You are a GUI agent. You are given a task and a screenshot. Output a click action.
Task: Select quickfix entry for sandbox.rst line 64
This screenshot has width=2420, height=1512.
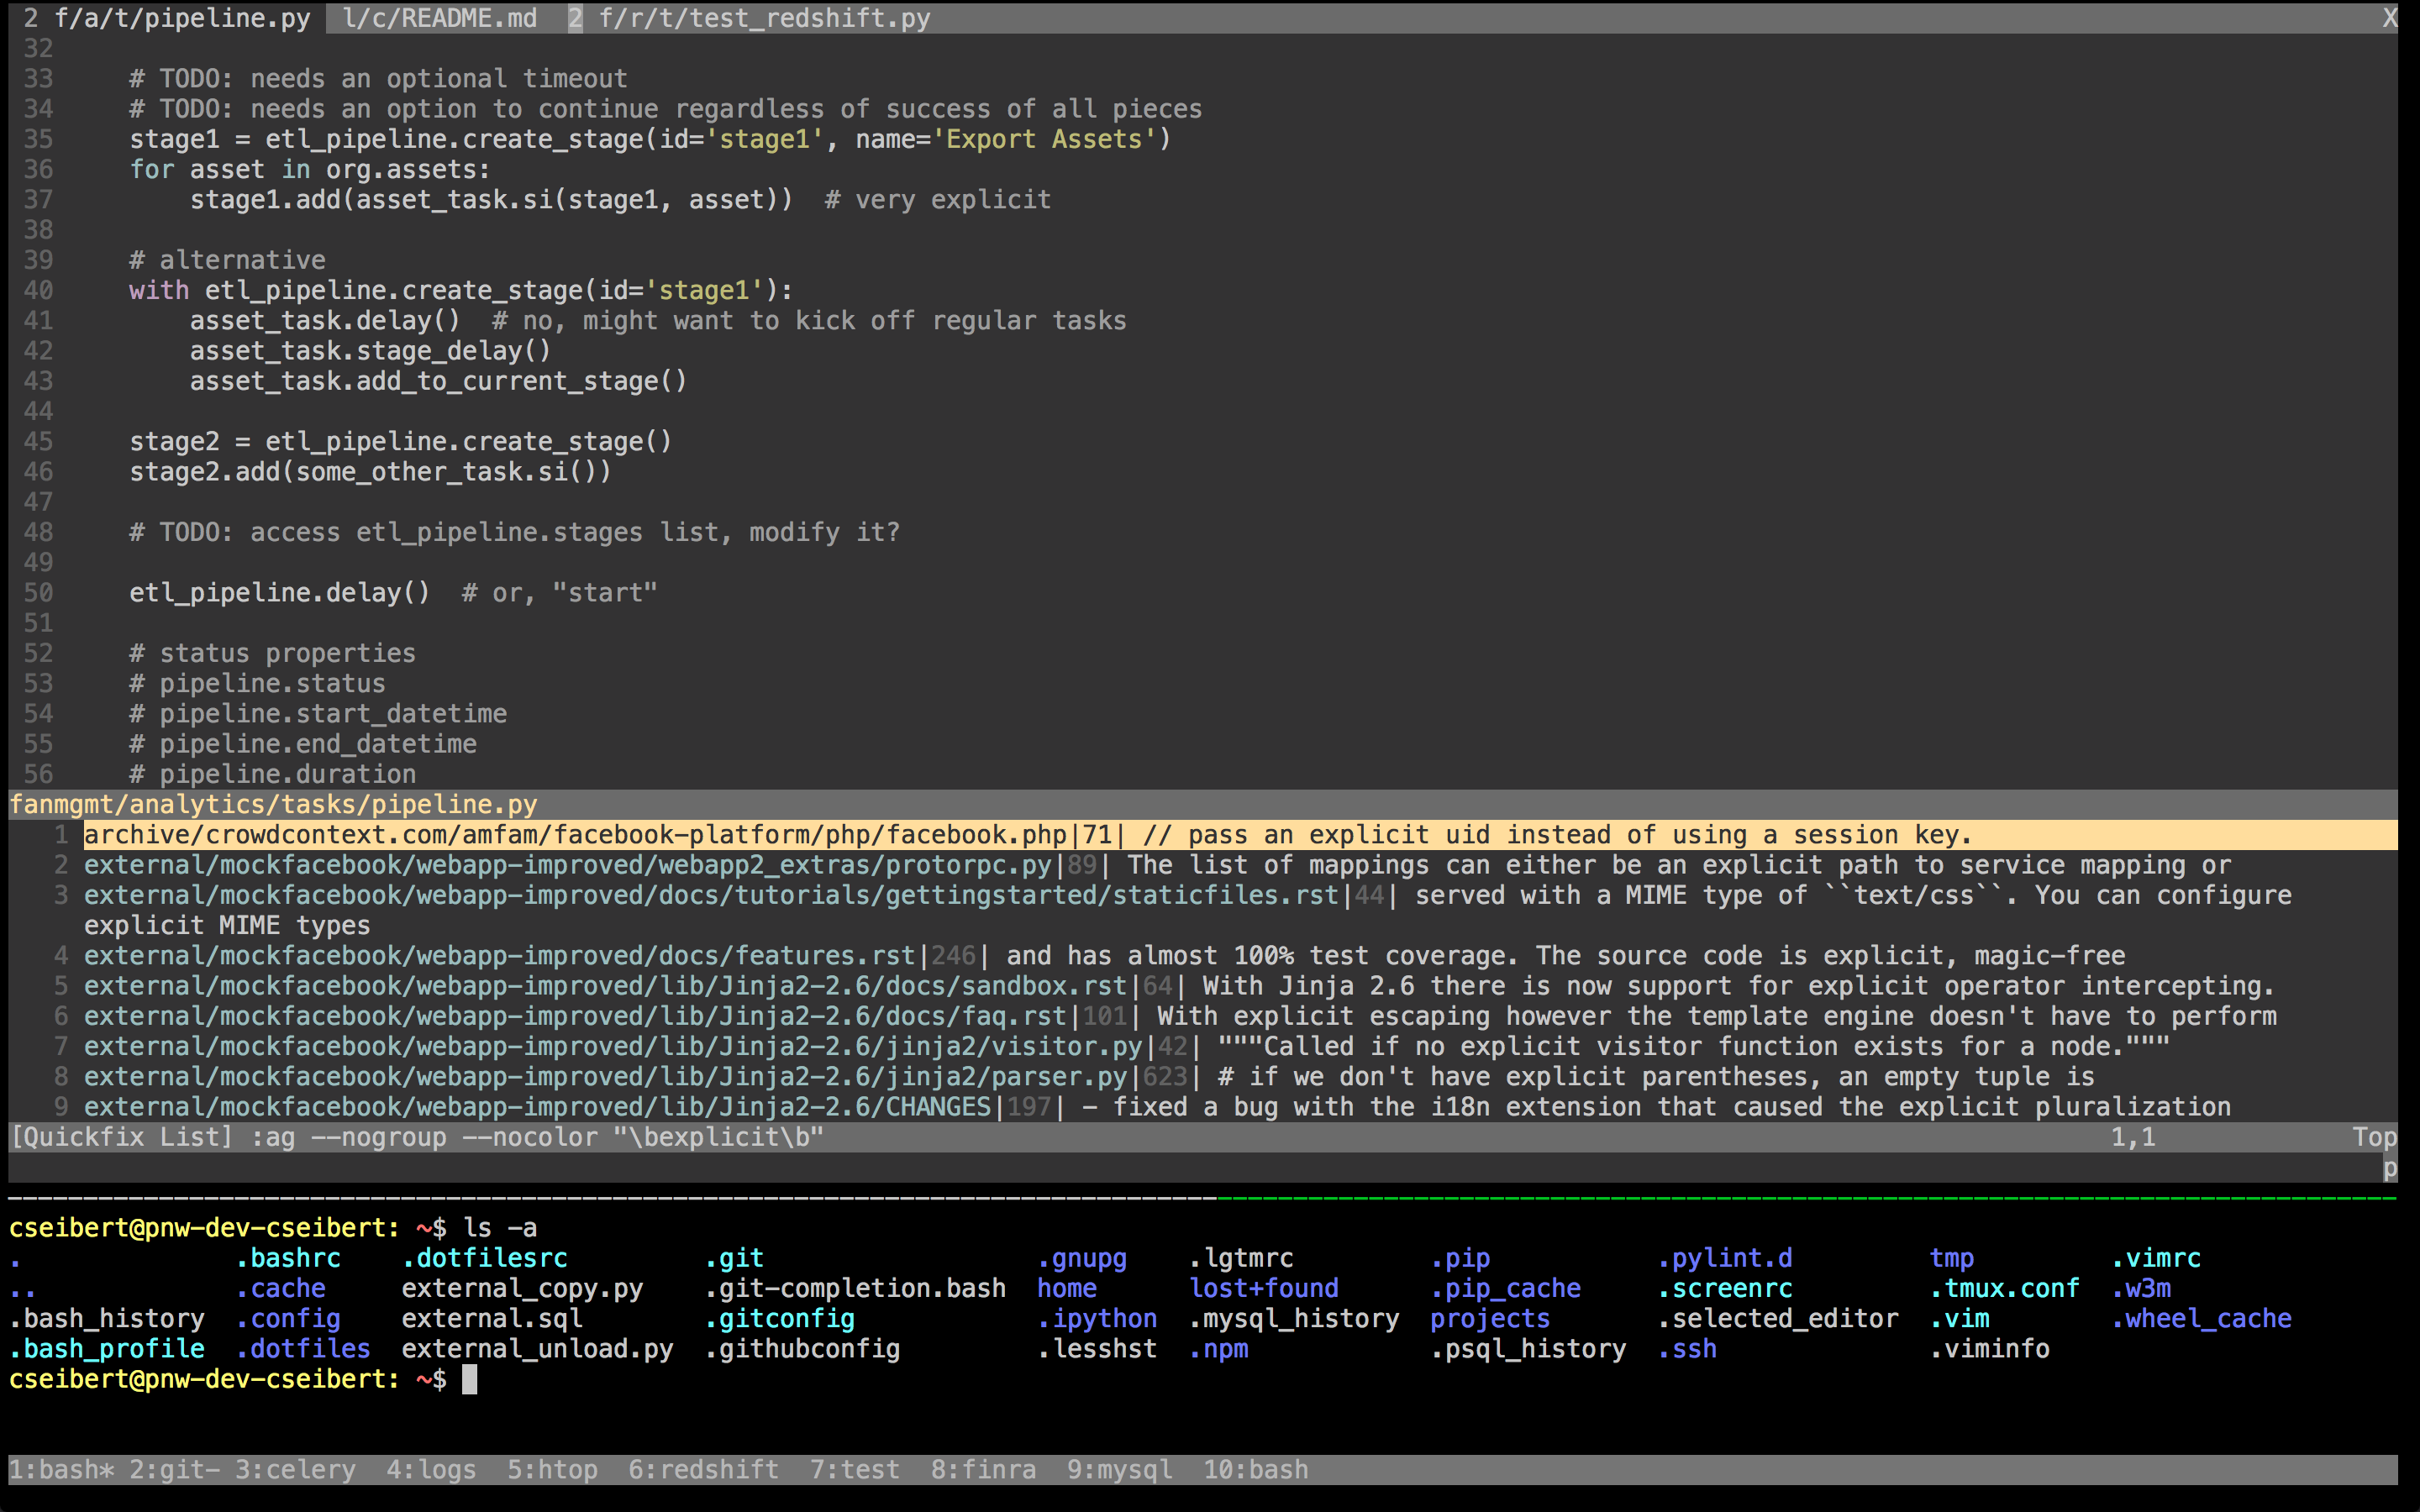tap(1203, 986)
